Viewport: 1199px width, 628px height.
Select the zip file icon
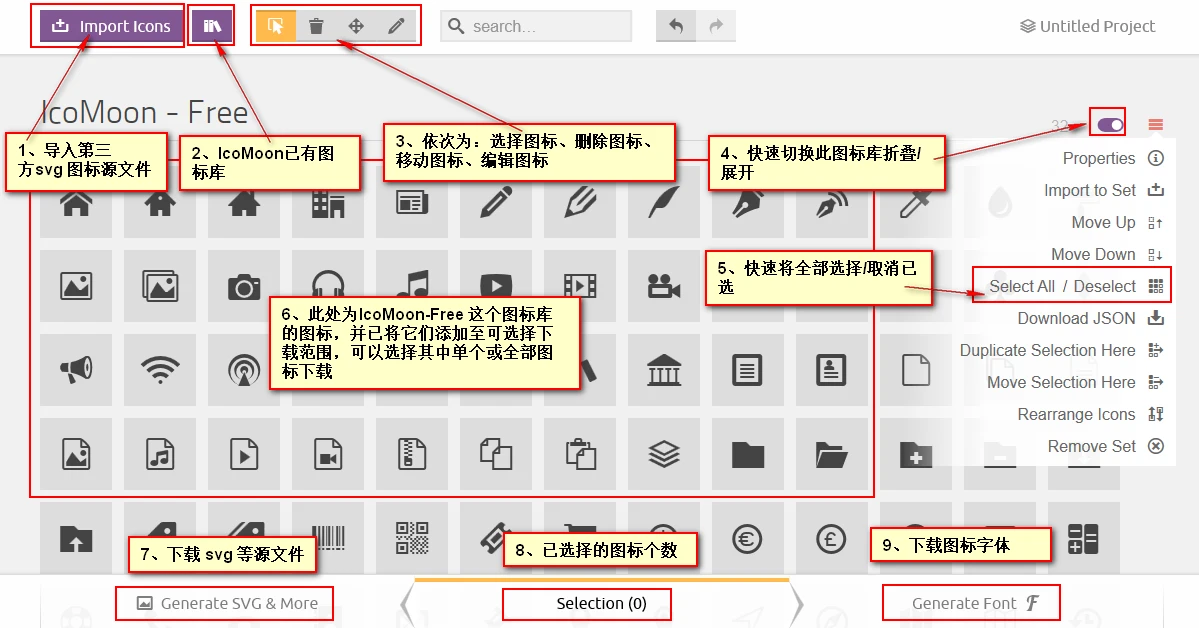pyautogui.click(x=412, y=454)
